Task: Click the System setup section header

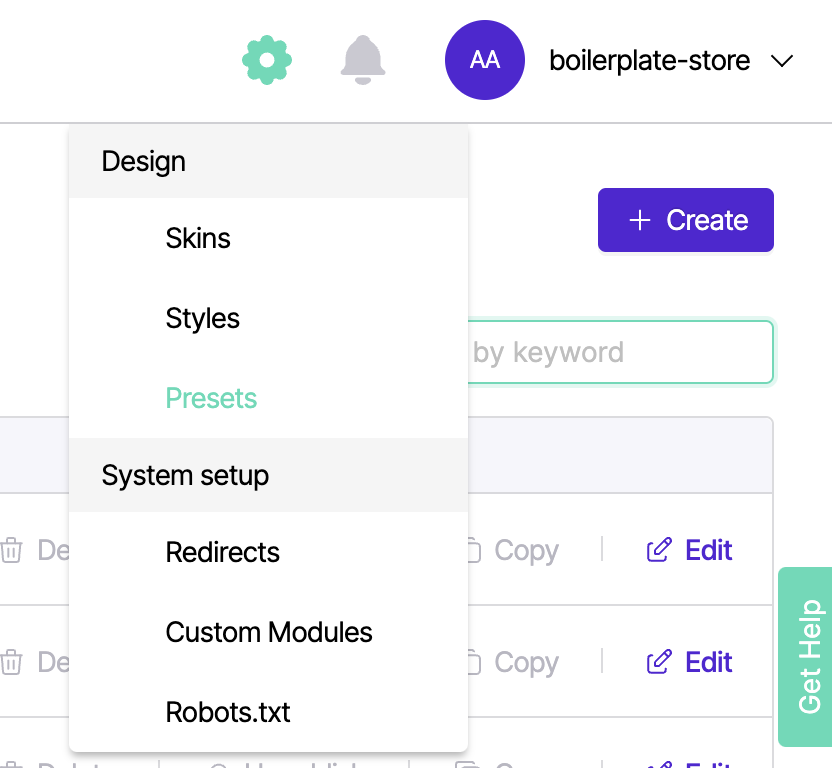Action: [268, 475]
